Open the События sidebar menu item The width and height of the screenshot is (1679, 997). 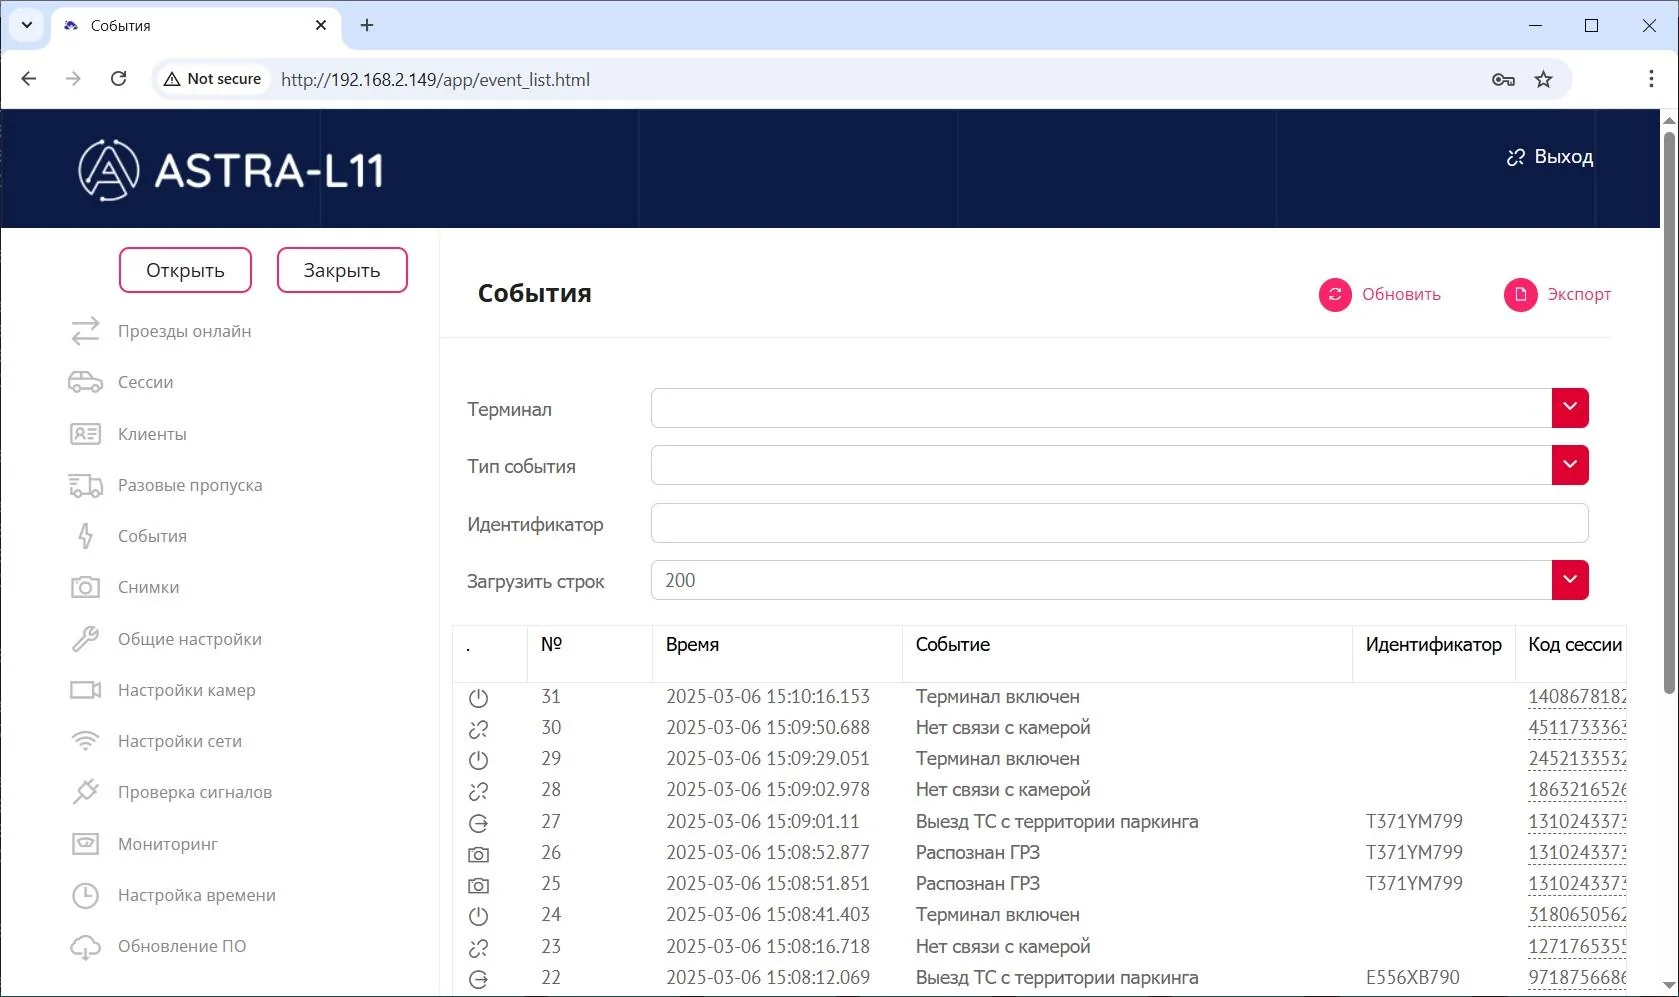pyautogui.click(x=152, y=536)
